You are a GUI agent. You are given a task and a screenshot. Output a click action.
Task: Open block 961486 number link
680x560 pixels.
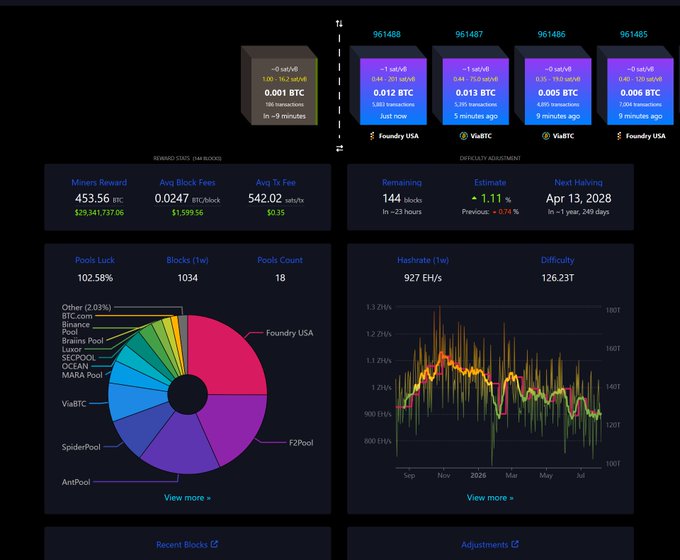pos(551,34)
